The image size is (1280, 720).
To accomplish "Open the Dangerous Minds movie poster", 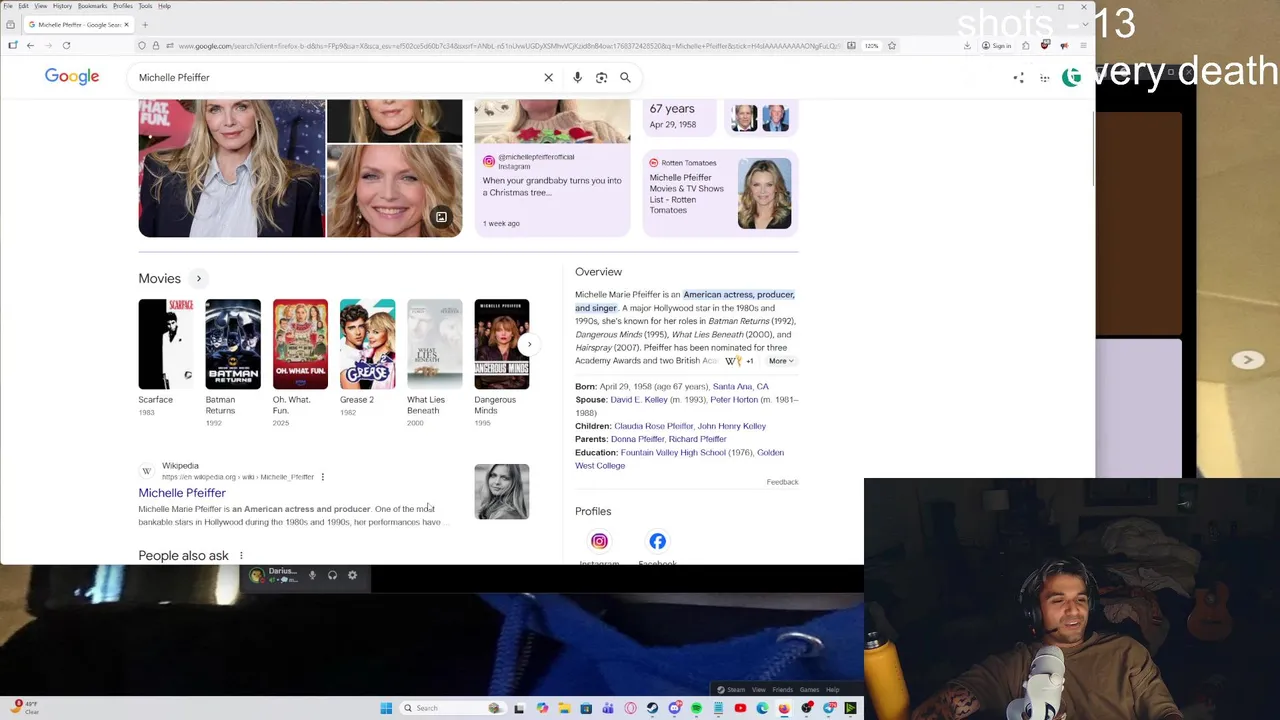I will click(502, 344).
